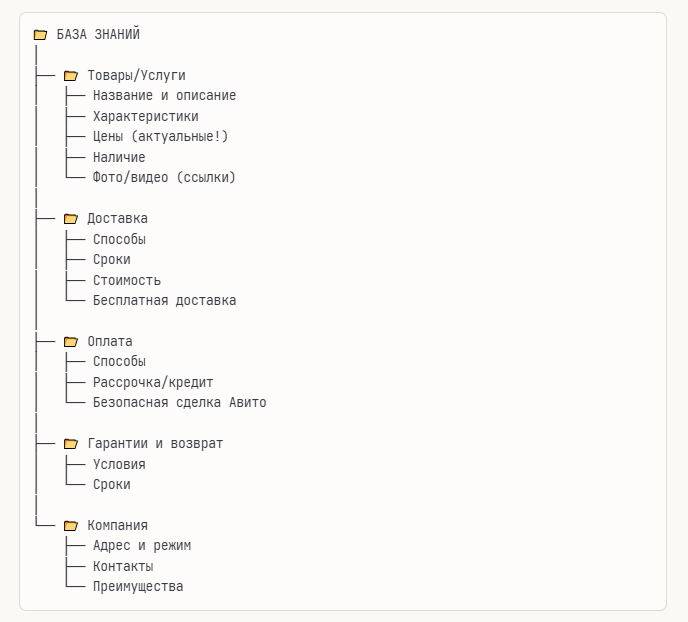Select the Наличие item

tap(119, 158)
